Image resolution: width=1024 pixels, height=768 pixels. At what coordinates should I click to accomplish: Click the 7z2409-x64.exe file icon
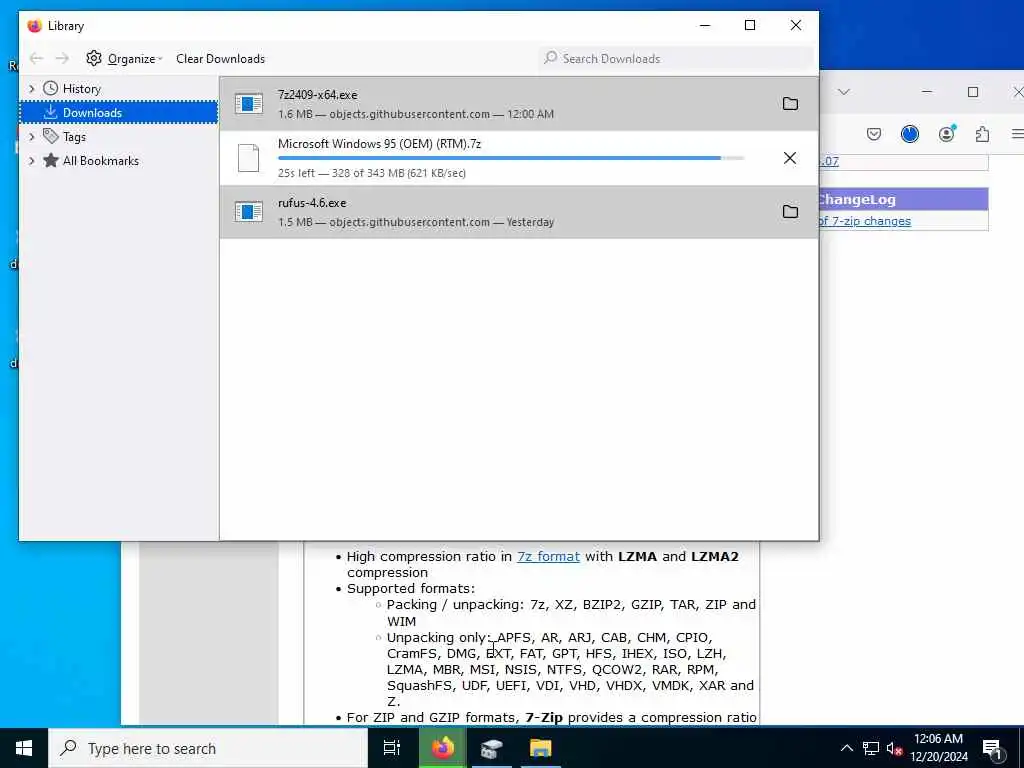tap(249, 103)
